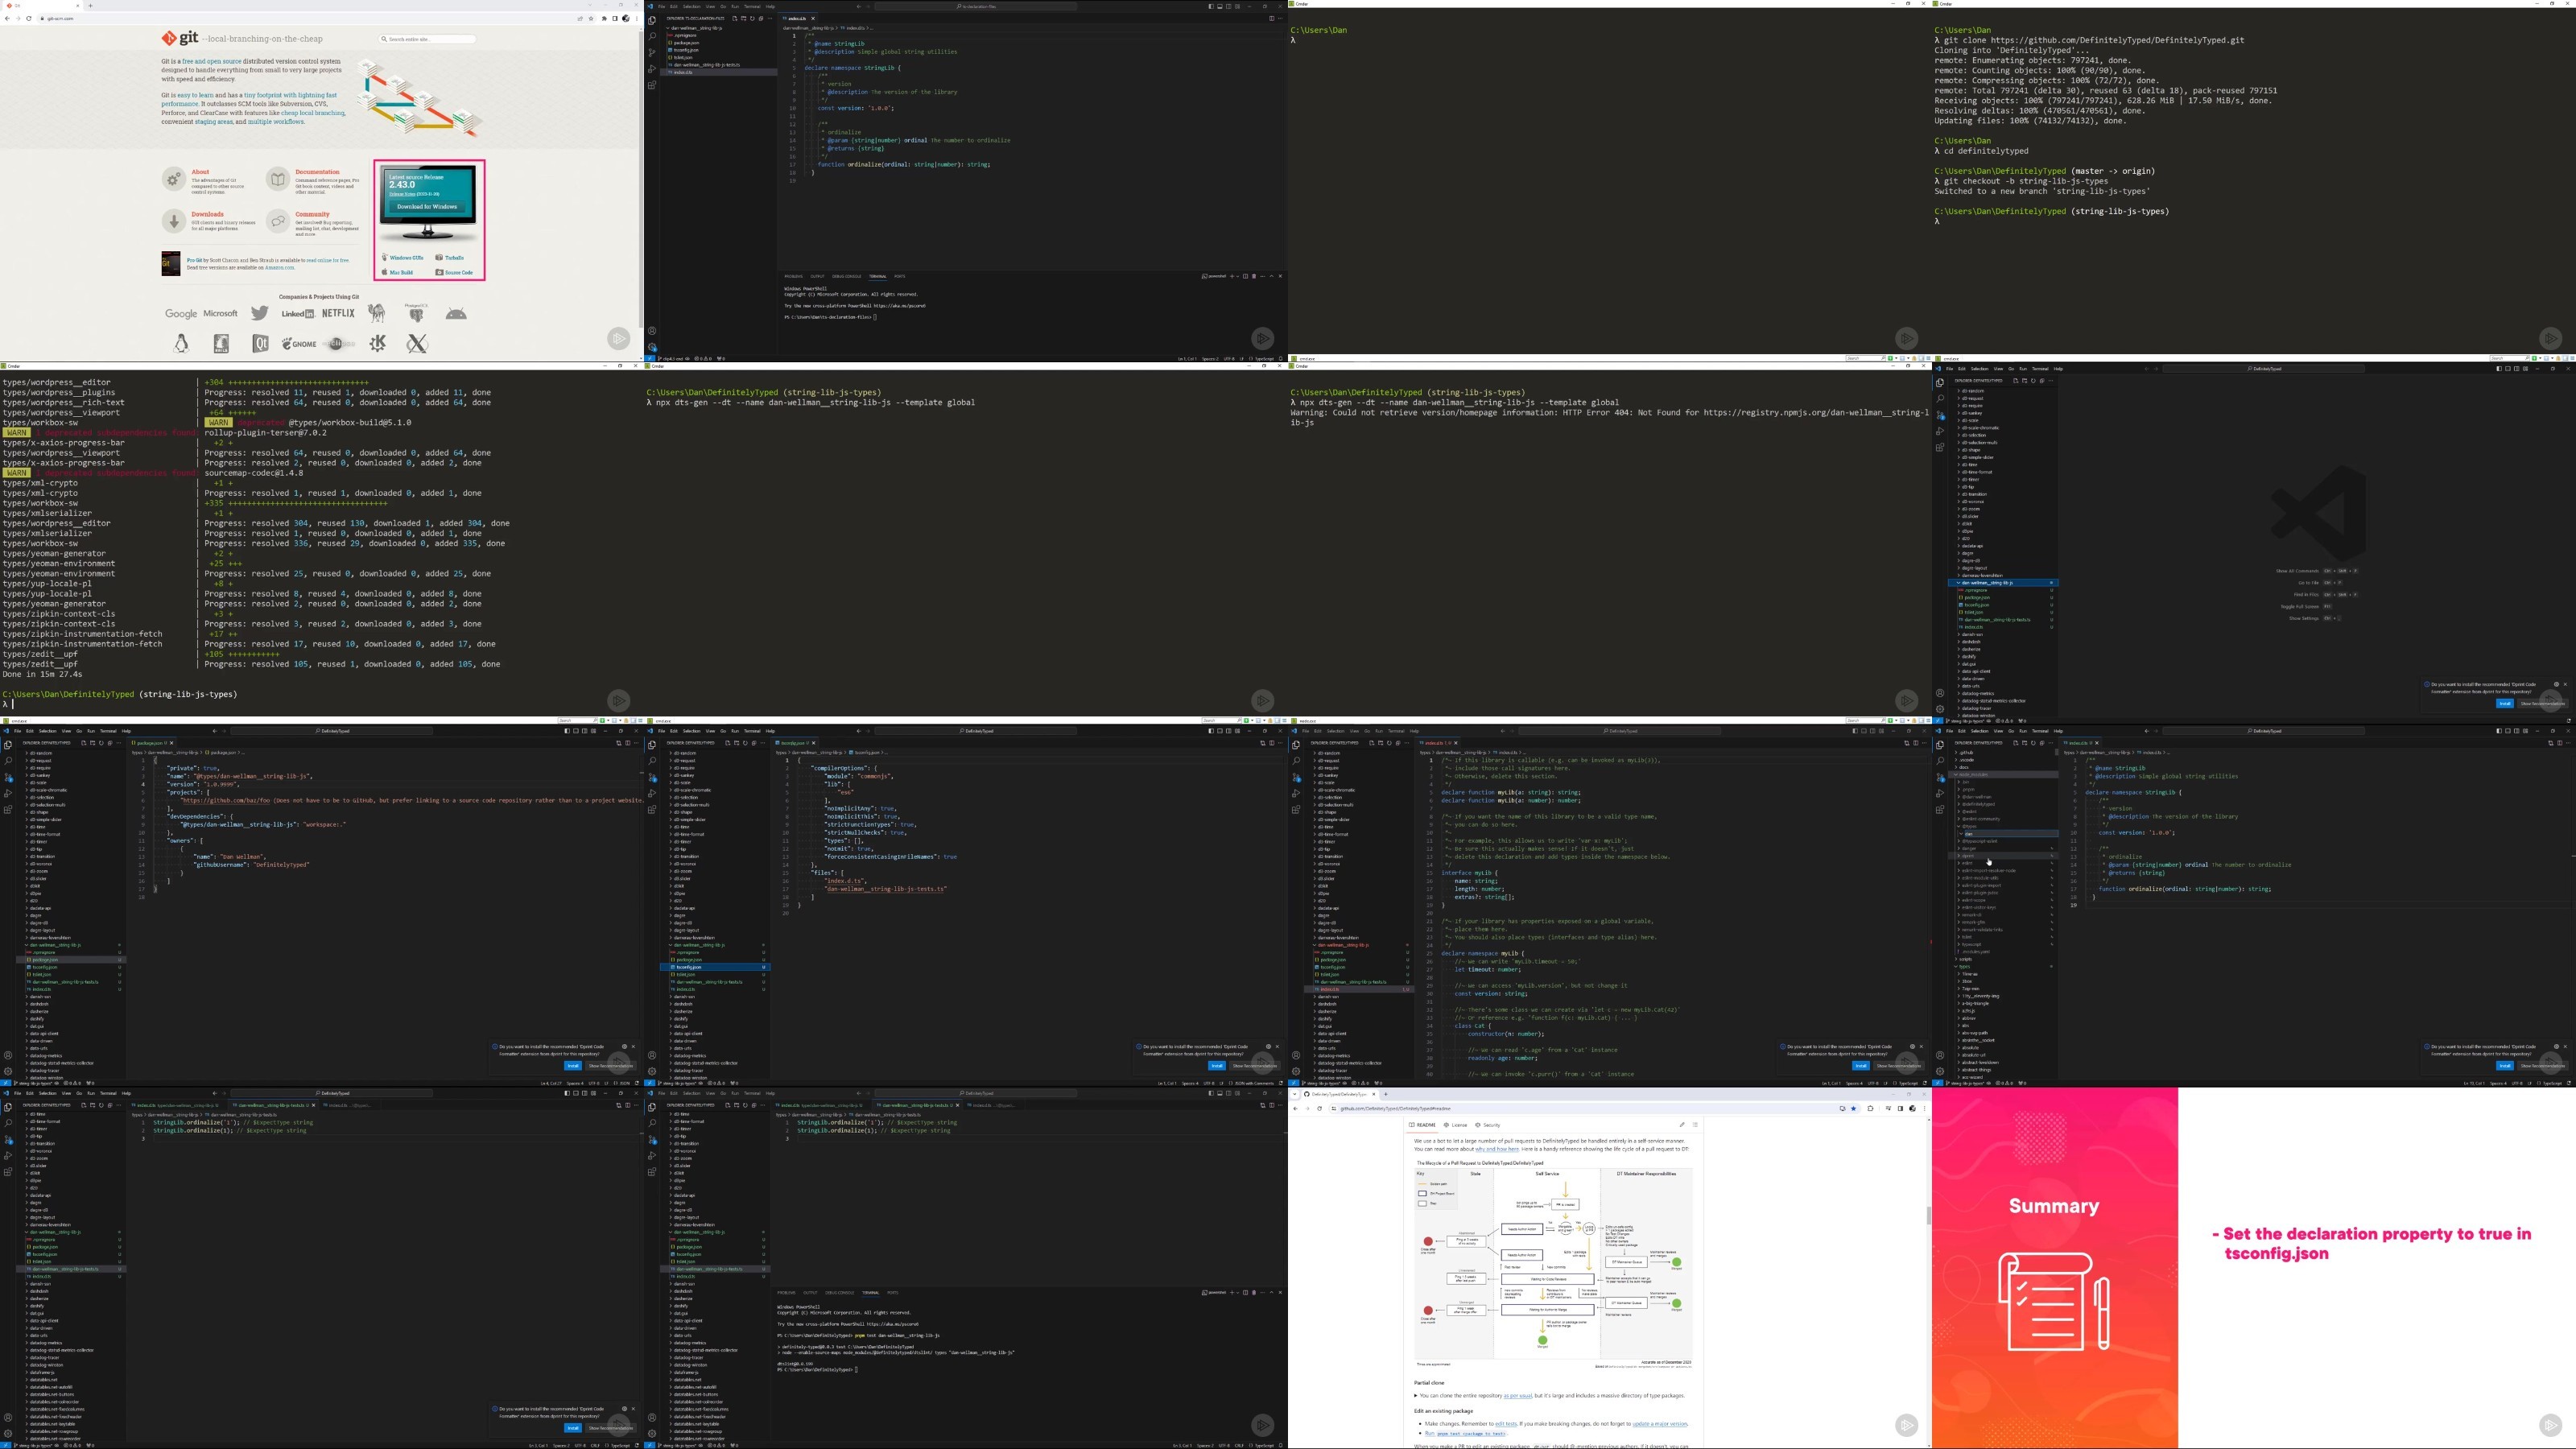Expand Partial clone disclosure on GitHub README
2576x1449 pixels.
coord(1416,1396)
